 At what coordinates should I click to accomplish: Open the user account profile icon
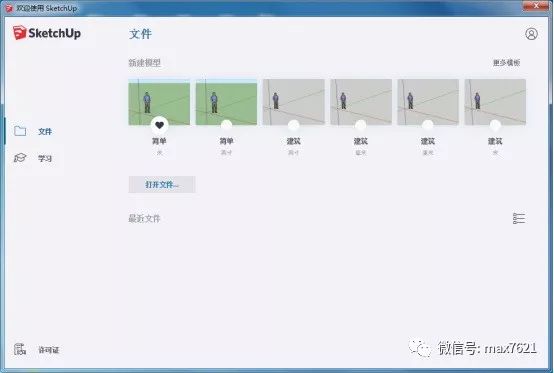(x=531, y=34)
